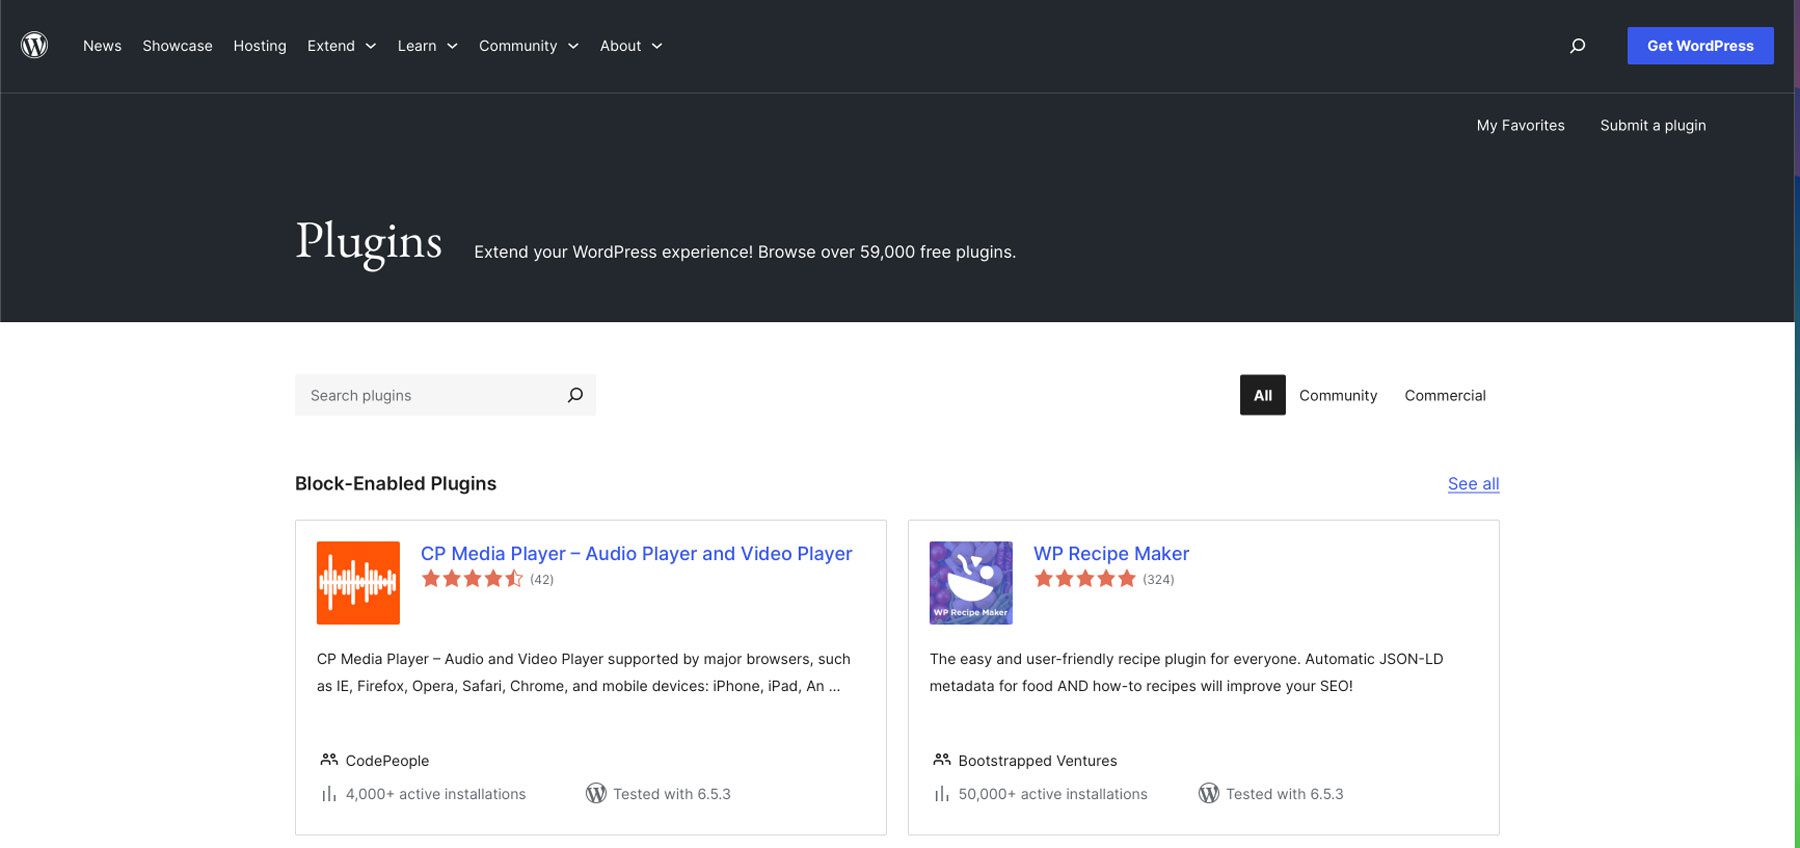Image resolution: width=1800 pixels, height=848 pixels.
Task: Click the bar chart icon beside 4,000+ installations
Action: 329,794
